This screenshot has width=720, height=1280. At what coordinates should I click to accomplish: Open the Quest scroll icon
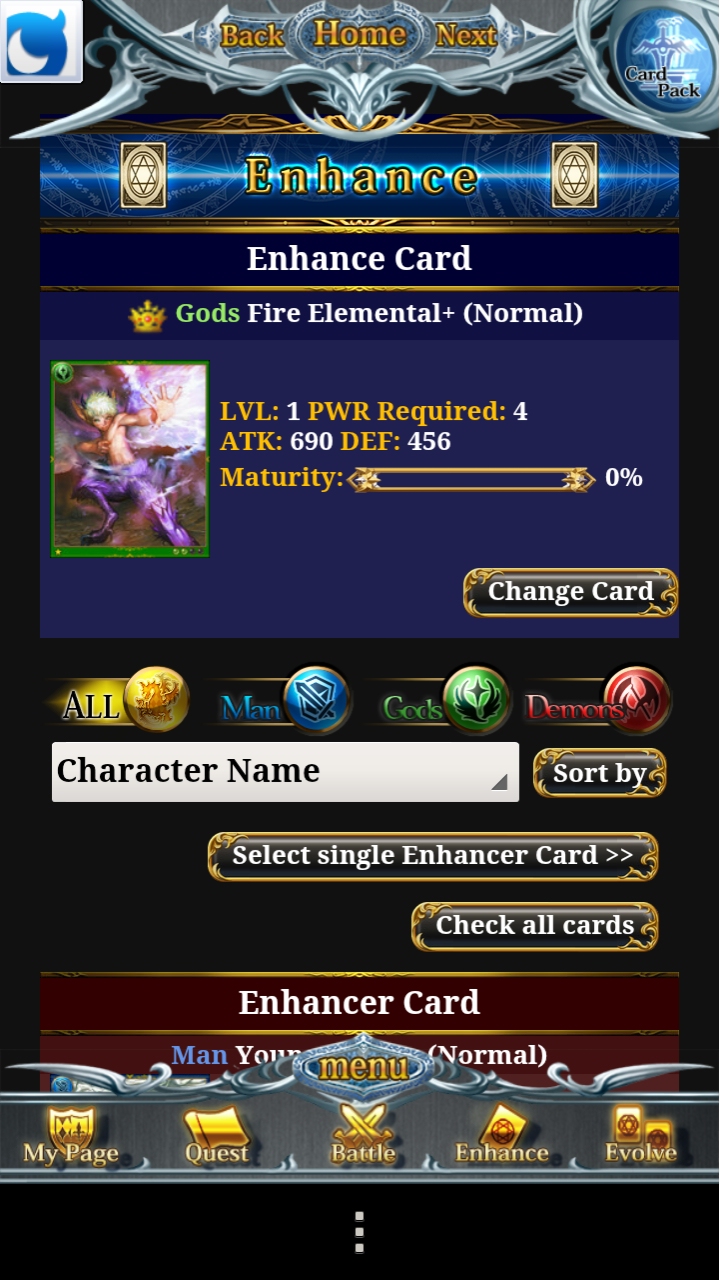tap(216, 1136)
